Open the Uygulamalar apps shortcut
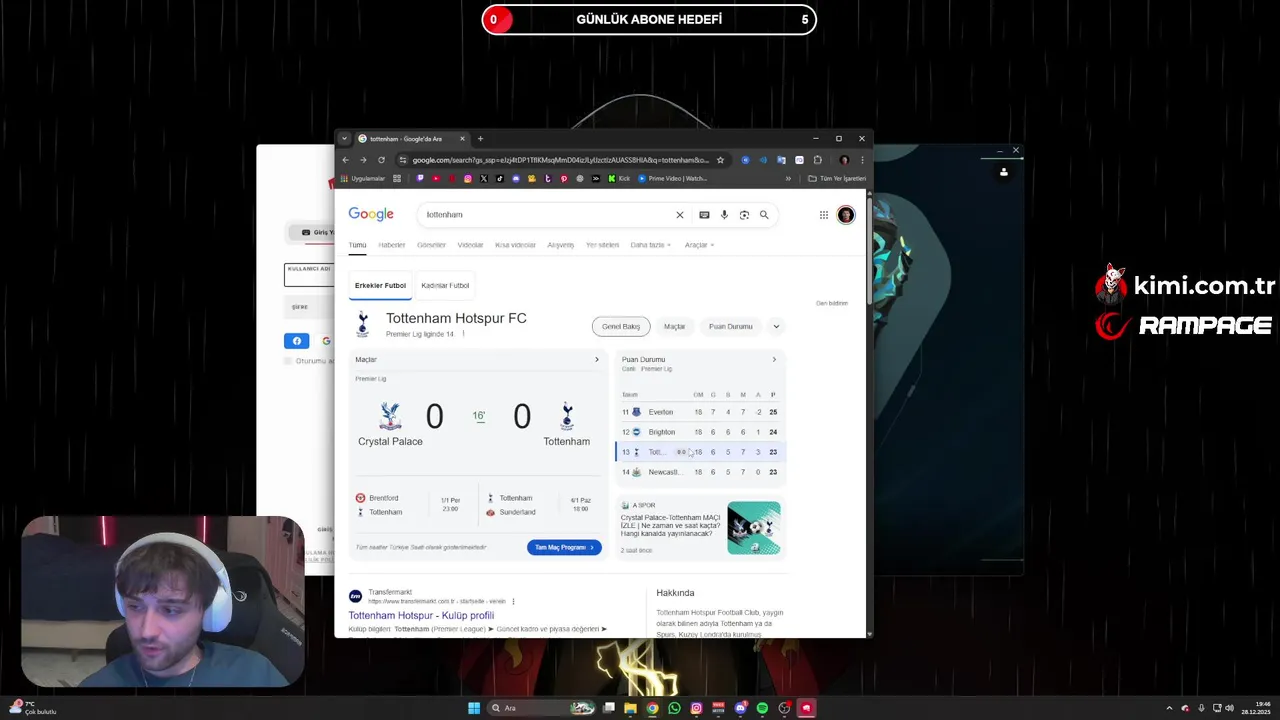 coord(362,179)
